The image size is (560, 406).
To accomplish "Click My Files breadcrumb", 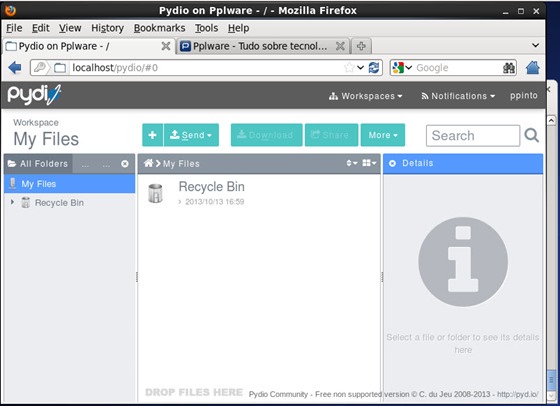I will [181, 164].
